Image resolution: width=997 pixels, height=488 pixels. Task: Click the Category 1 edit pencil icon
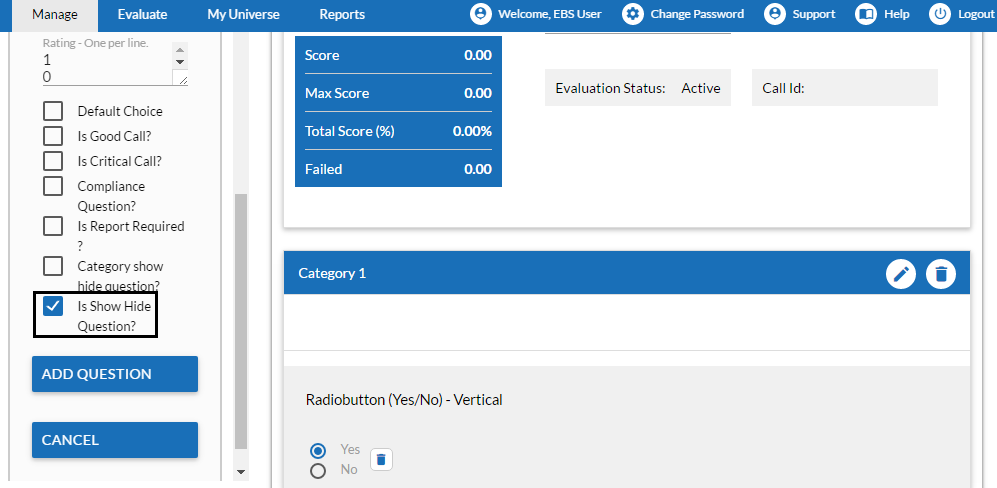point(901,274)
